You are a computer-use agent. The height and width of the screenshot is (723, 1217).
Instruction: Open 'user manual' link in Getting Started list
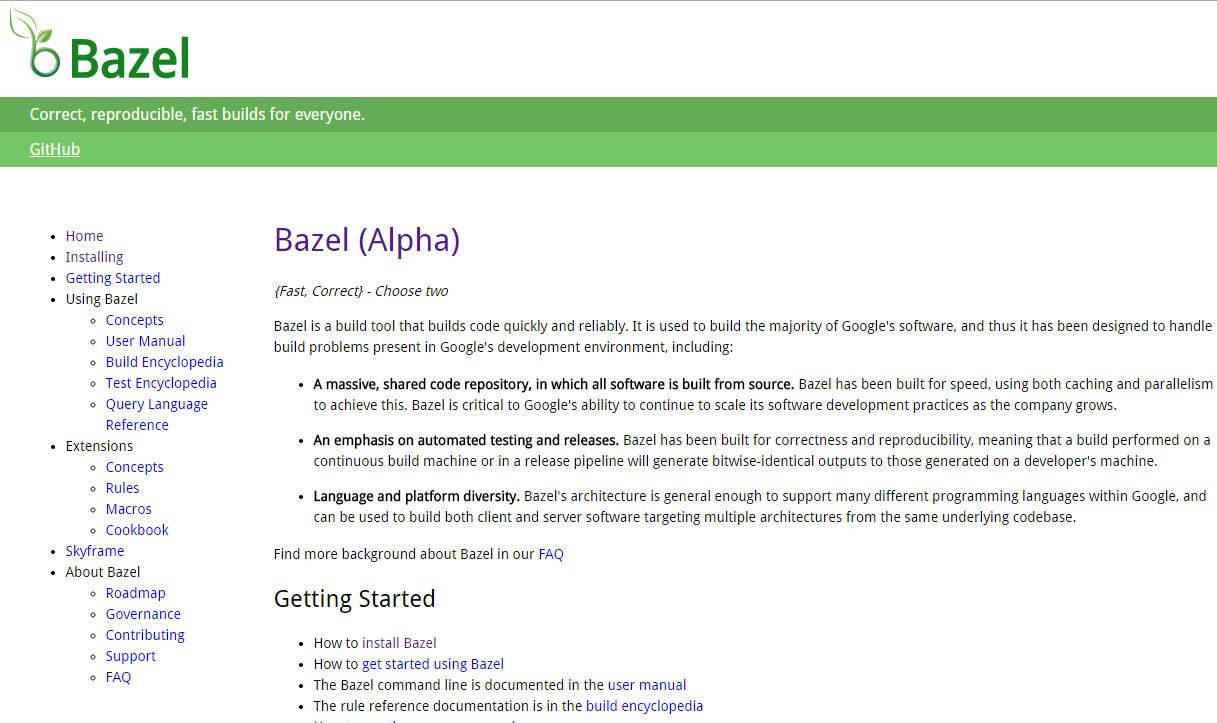pos(647,685)
